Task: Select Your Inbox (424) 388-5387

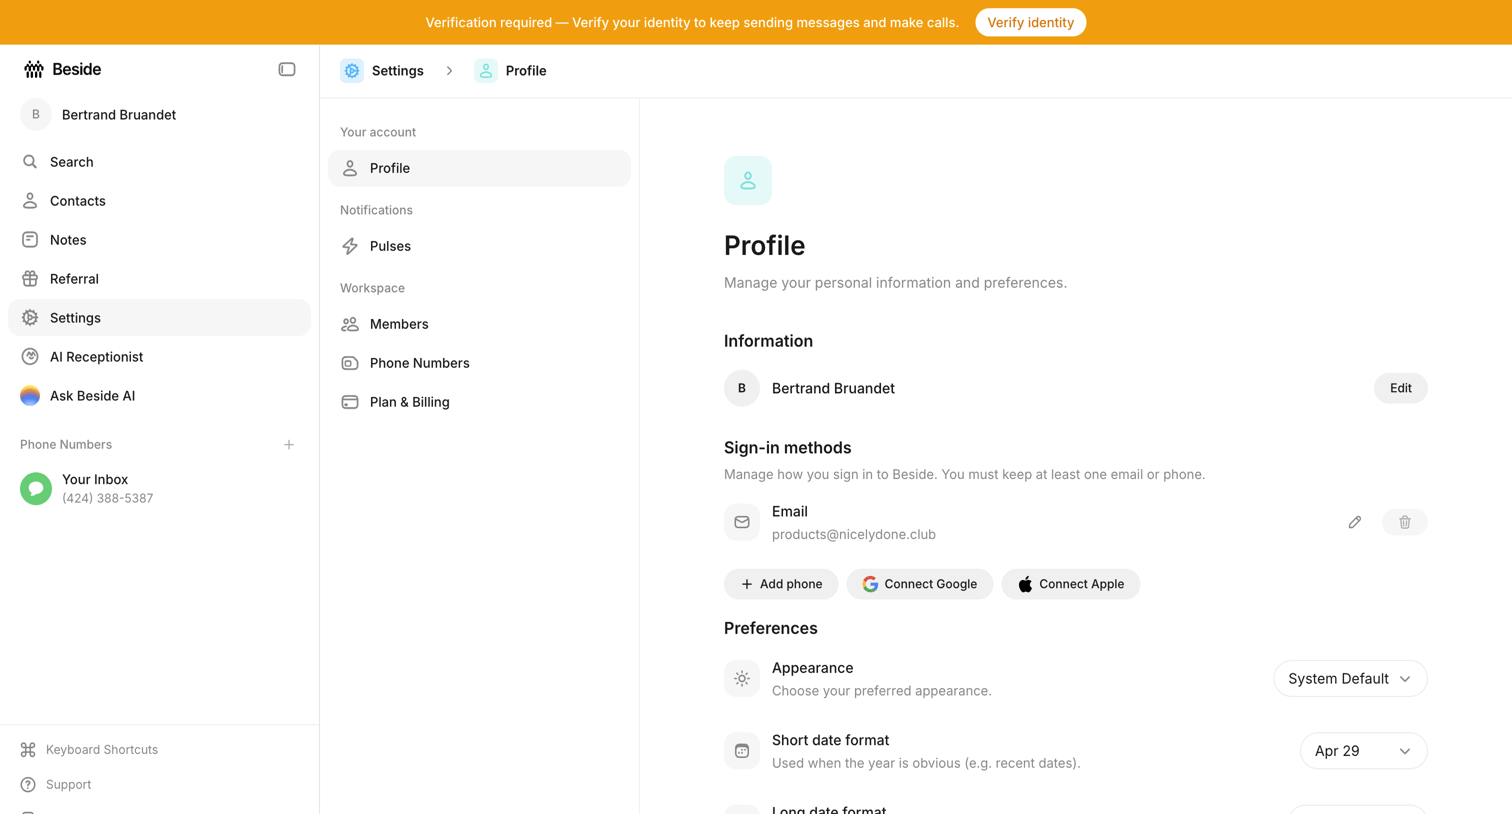Action: coord(159,489)
